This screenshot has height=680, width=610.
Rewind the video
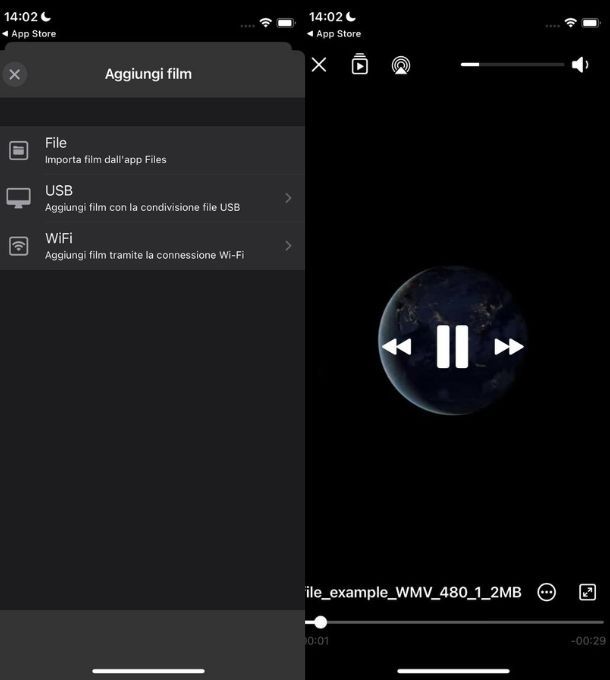pos(397,347)
